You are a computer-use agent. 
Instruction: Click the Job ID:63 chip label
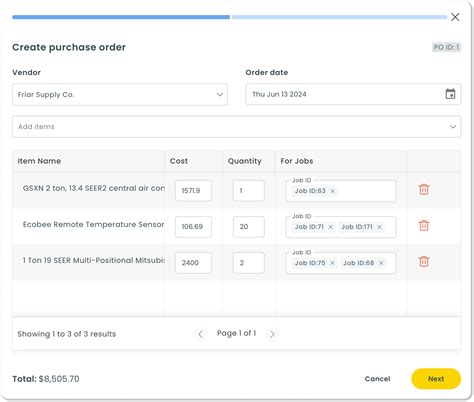(310, 191)
